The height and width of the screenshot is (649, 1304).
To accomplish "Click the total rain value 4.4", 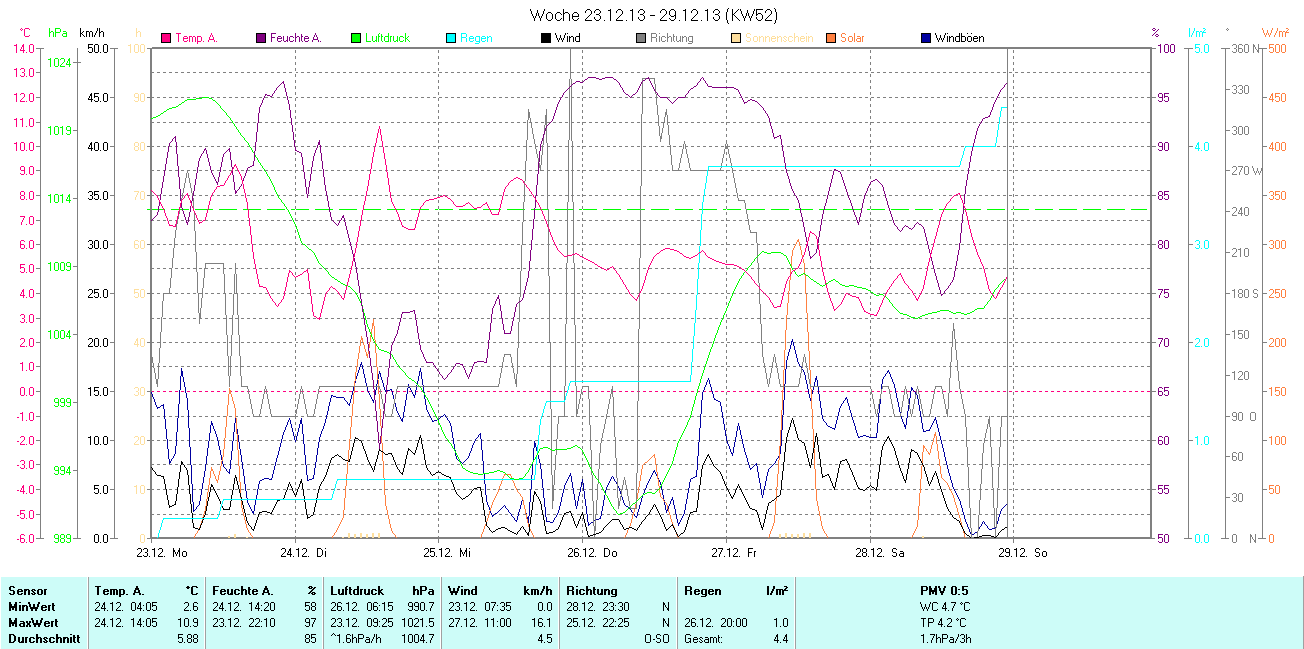I will (779, 639).
